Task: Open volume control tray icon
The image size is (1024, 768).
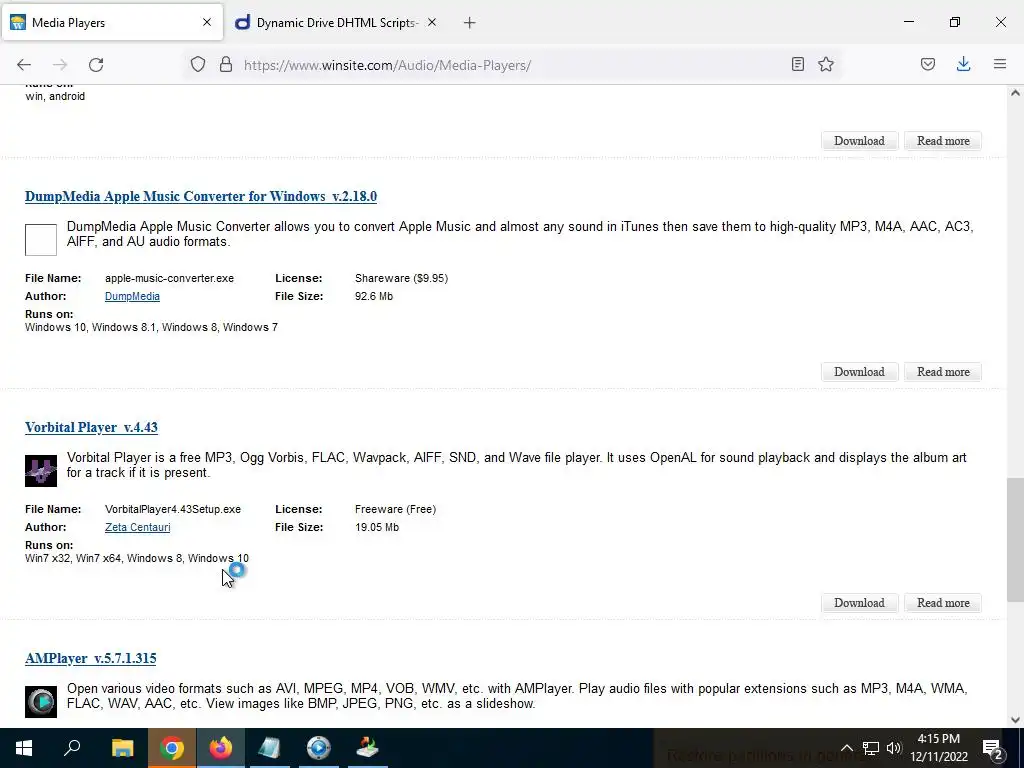Action: click(894, 748)
